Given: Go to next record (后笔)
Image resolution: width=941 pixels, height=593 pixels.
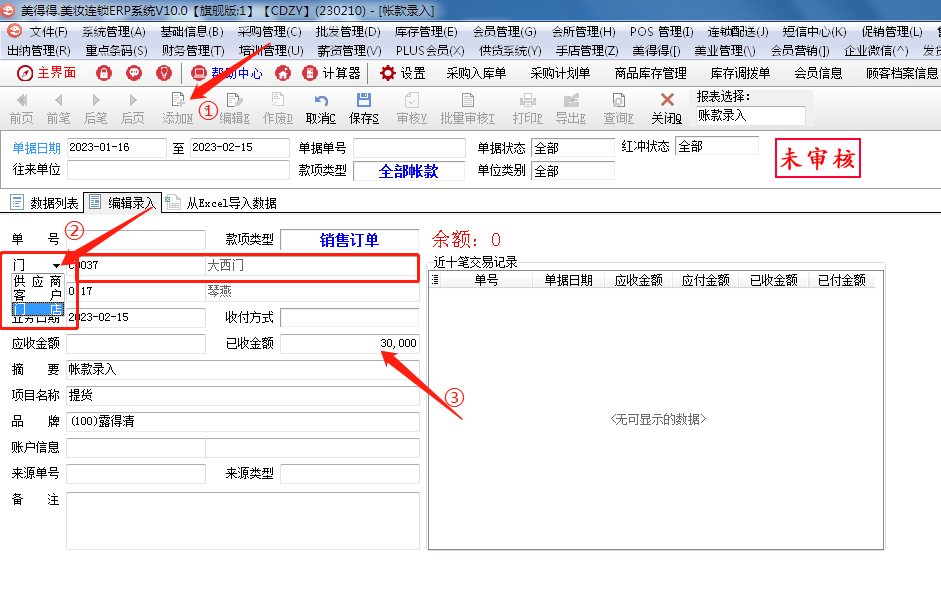Looking at the screenshot, I should point(95,109).
